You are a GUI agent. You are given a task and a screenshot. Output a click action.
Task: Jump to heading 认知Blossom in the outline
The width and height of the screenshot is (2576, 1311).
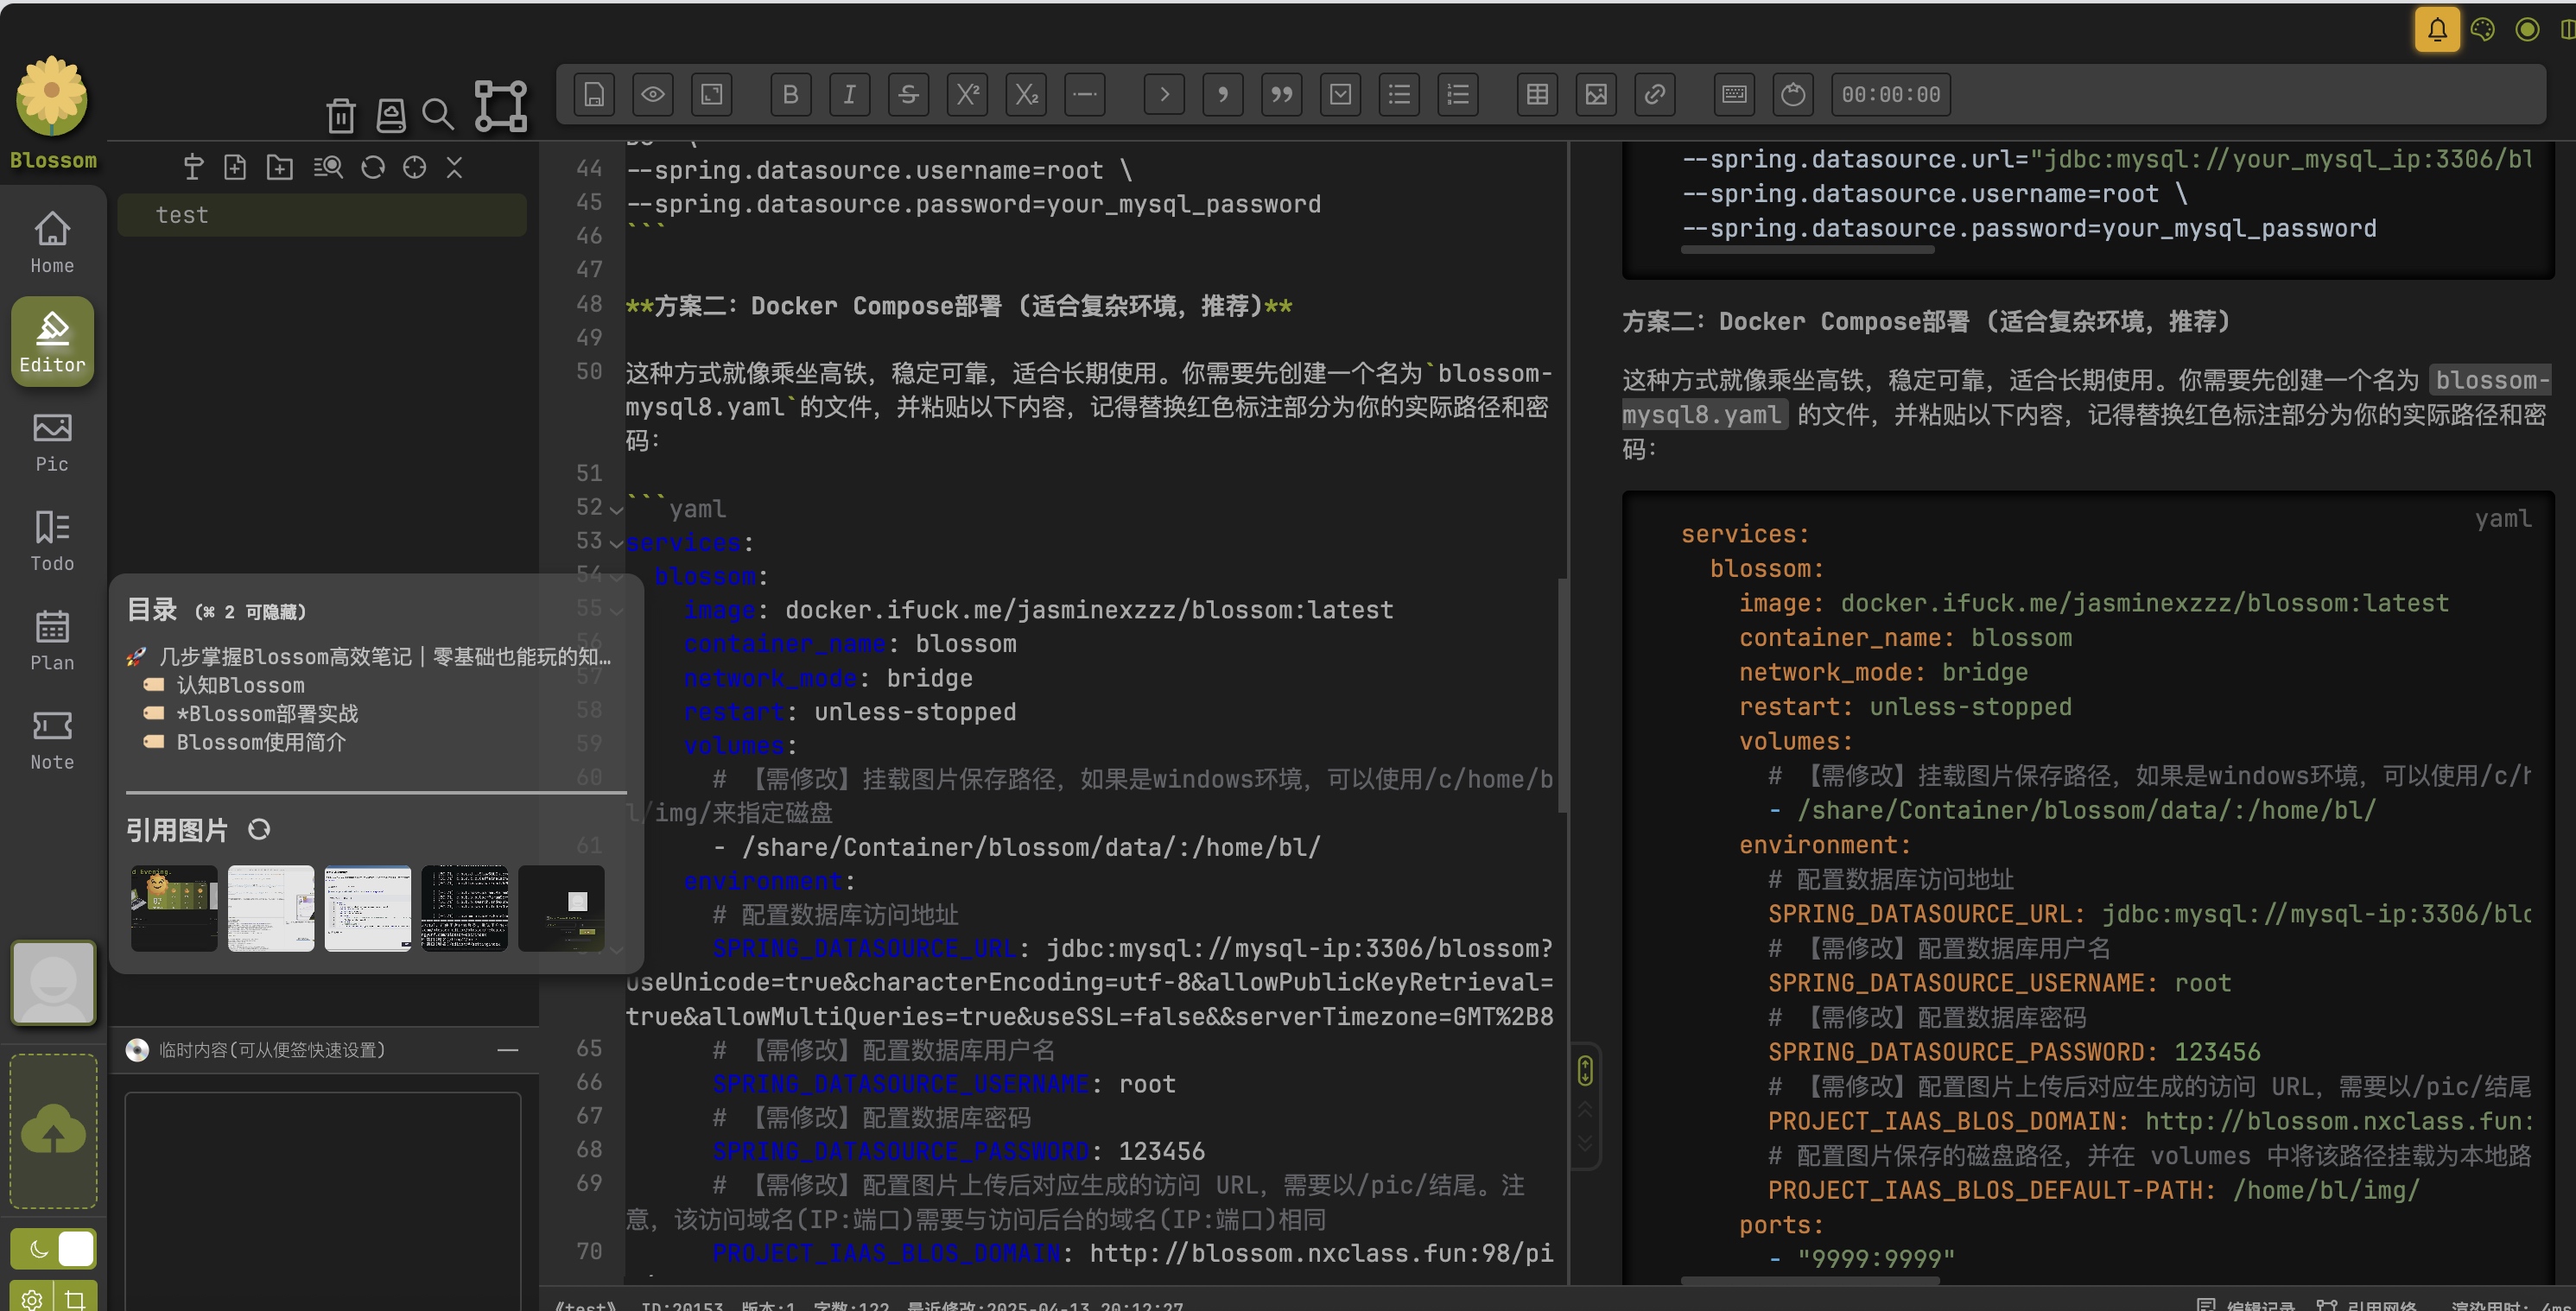click(x=240, y=685)
